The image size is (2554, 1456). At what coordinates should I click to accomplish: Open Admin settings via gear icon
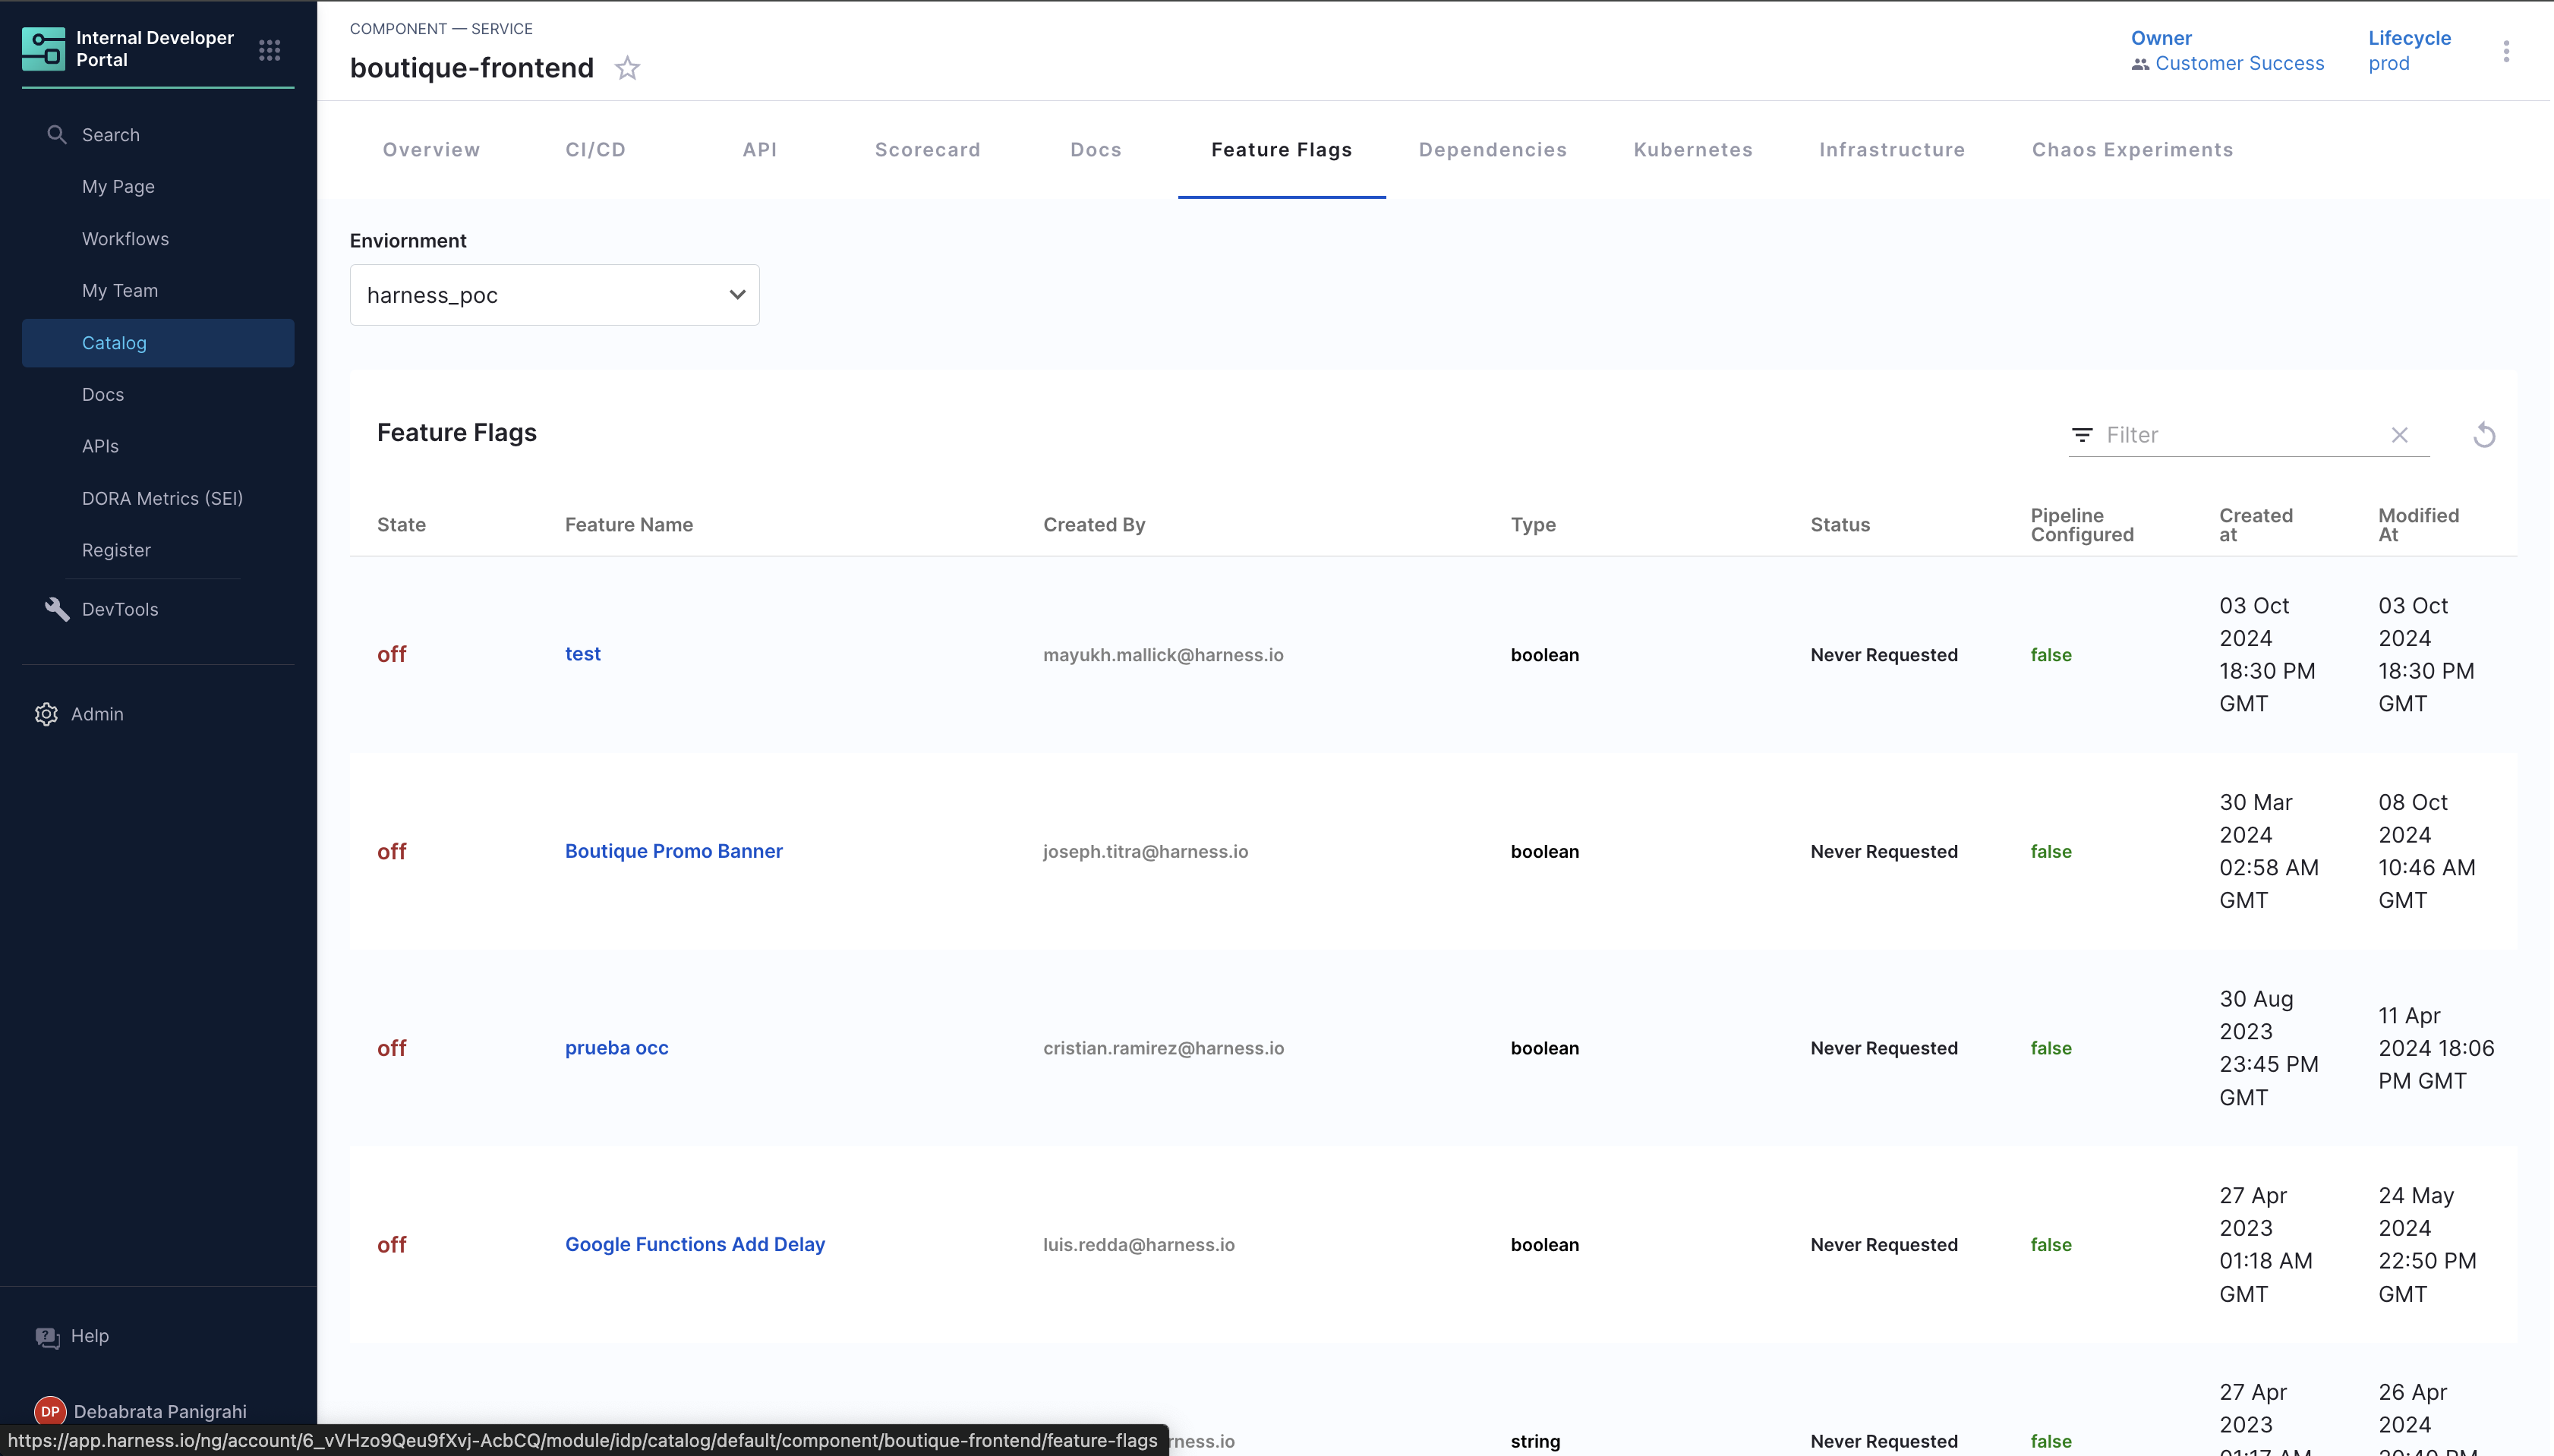pos(46,714)
